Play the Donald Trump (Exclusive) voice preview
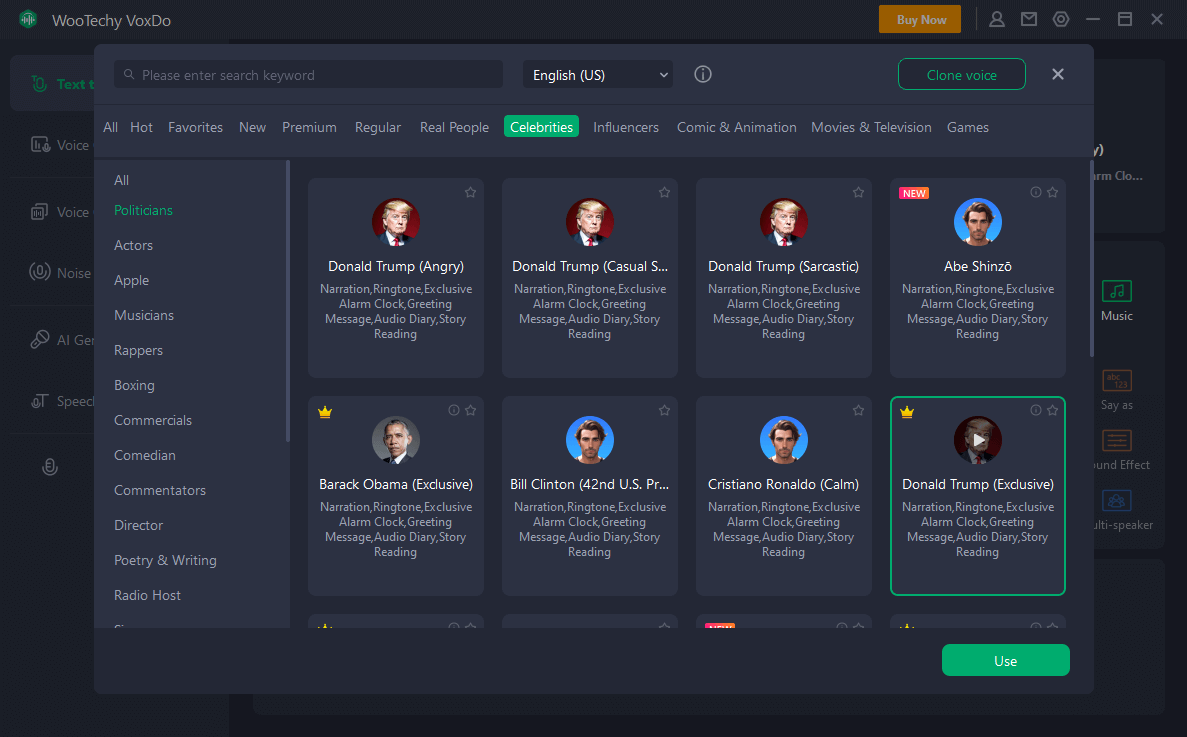 point(978,440)
